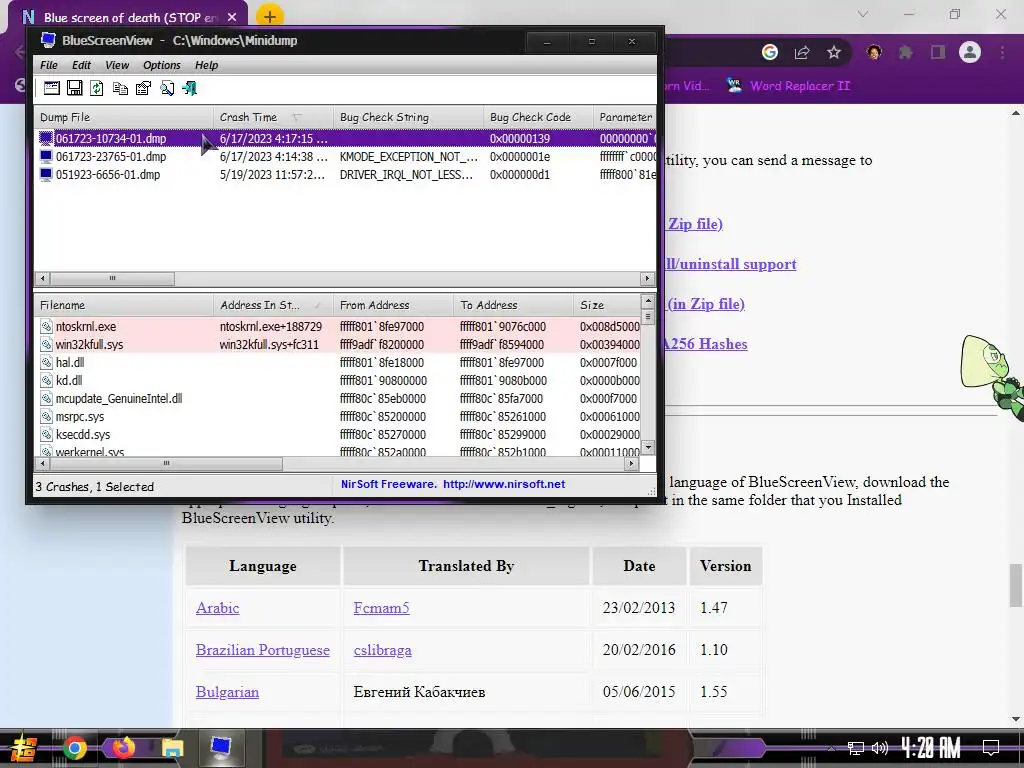Open Chrome's tab search chevron
The height and width of the screenshot is (768, 1024).
863,14
